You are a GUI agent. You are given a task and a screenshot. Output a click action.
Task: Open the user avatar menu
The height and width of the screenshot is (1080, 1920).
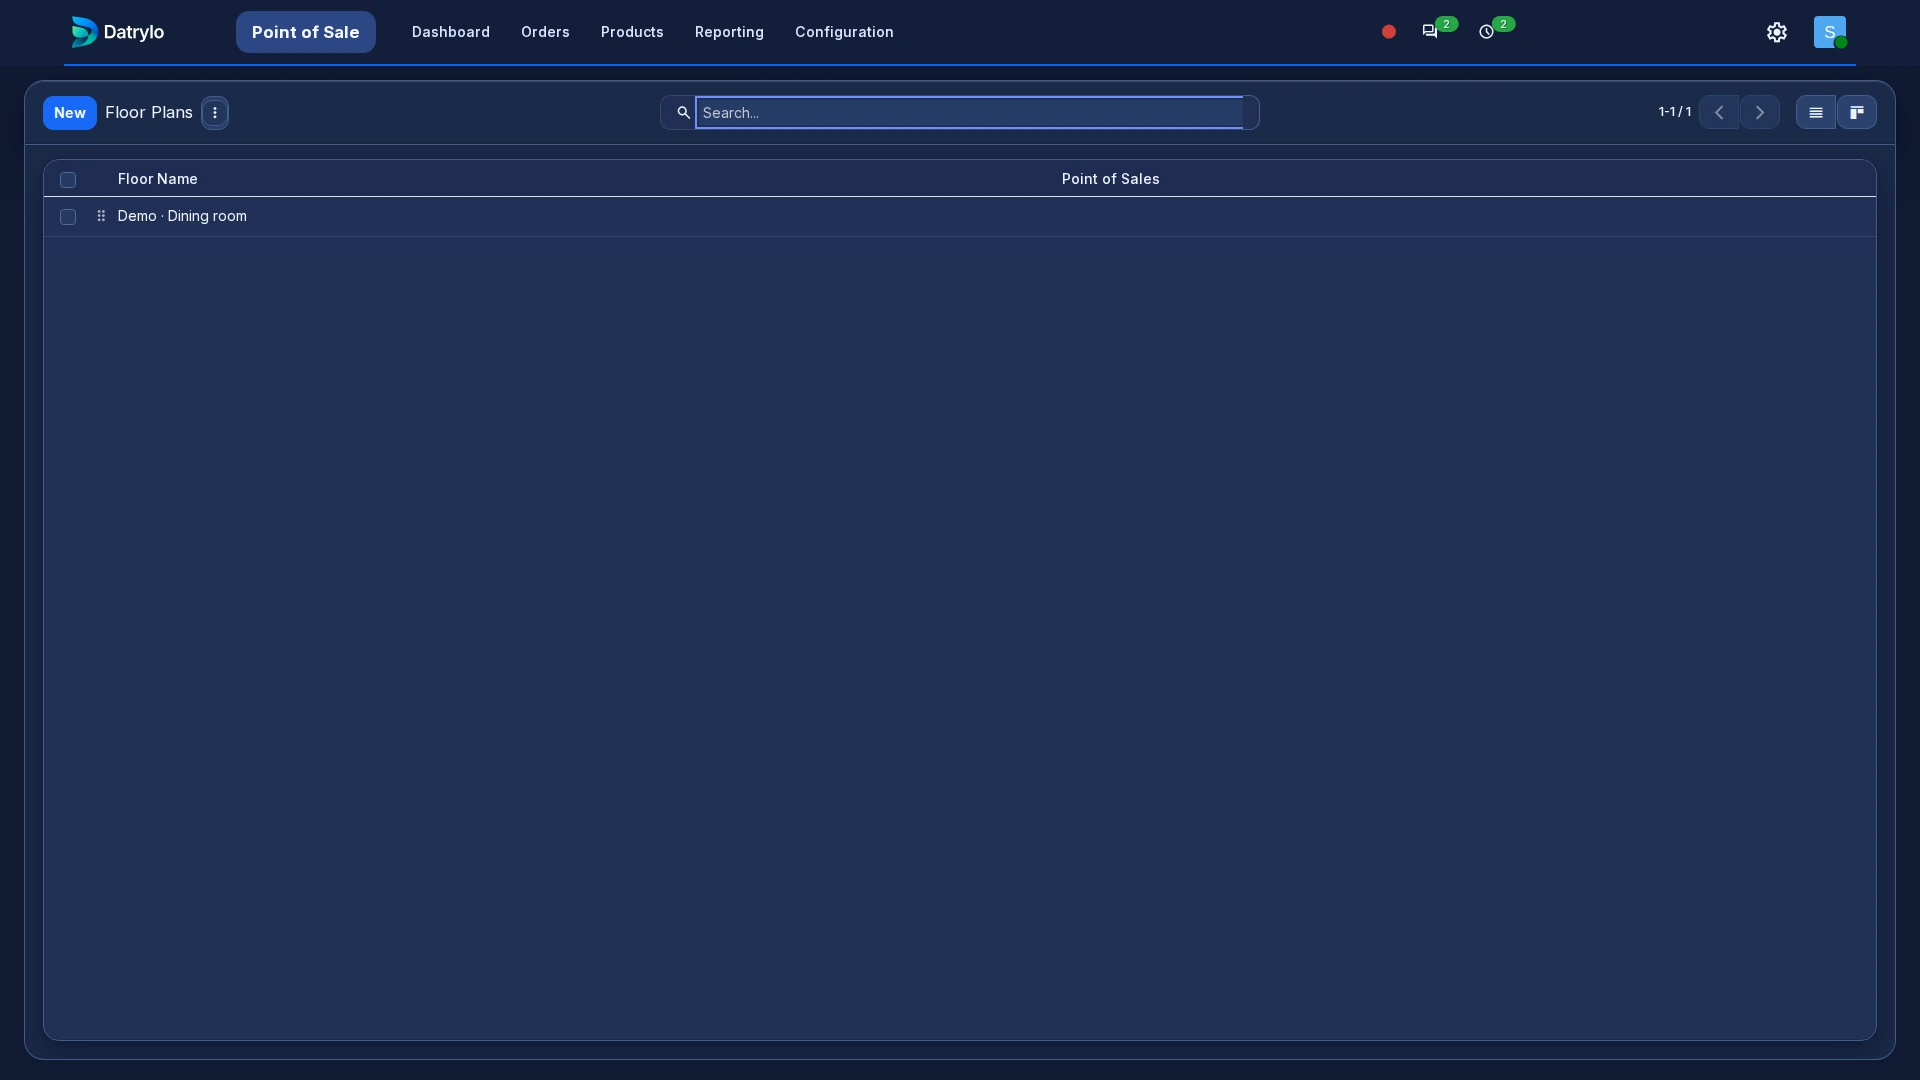1830,32
